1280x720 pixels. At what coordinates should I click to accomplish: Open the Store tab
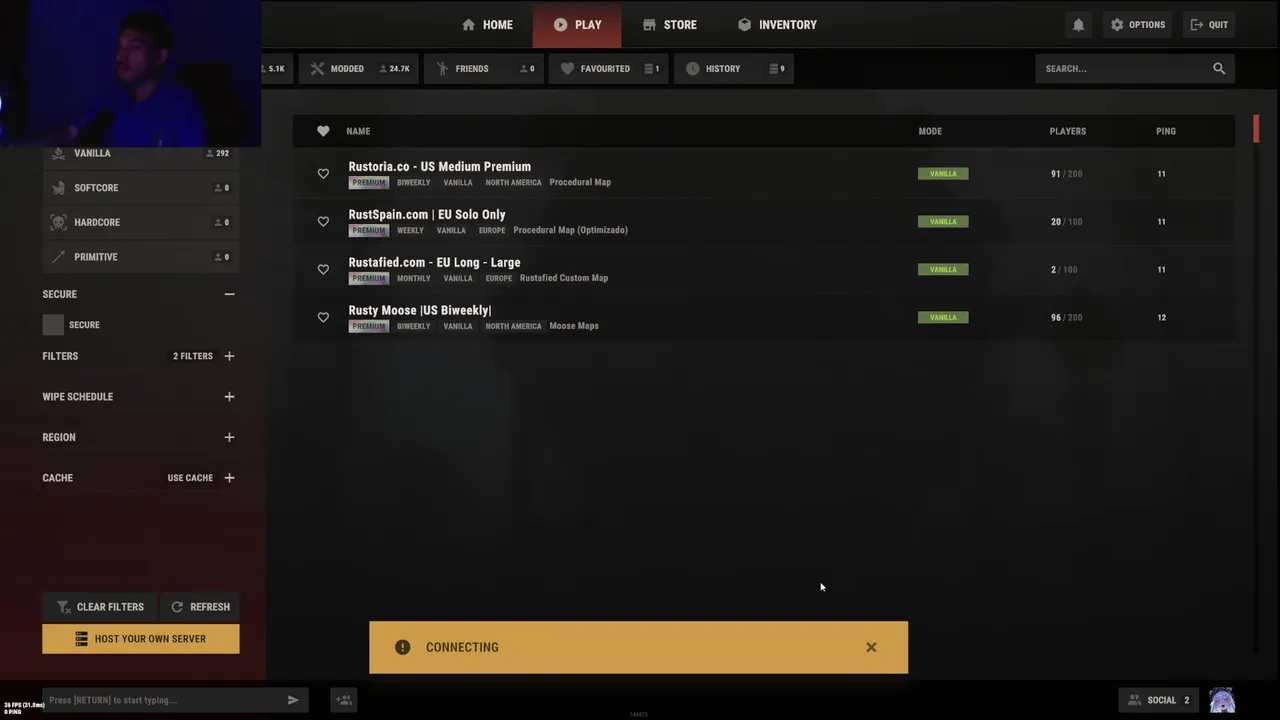[670, 25]
